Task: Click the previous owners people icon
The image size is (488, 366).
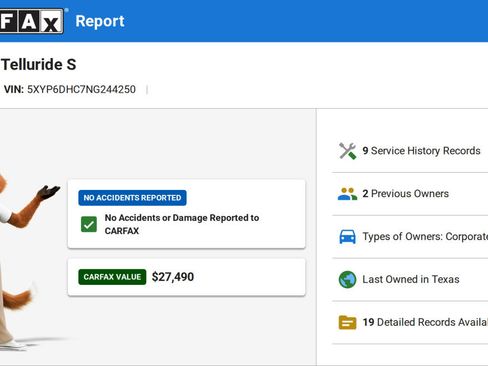Action: tap(347, 194)
